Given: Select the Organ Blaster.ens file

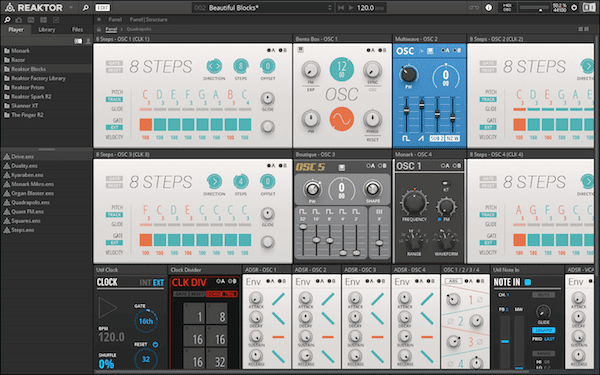Looking at the screenshot, I should click(x=33, y=193).
